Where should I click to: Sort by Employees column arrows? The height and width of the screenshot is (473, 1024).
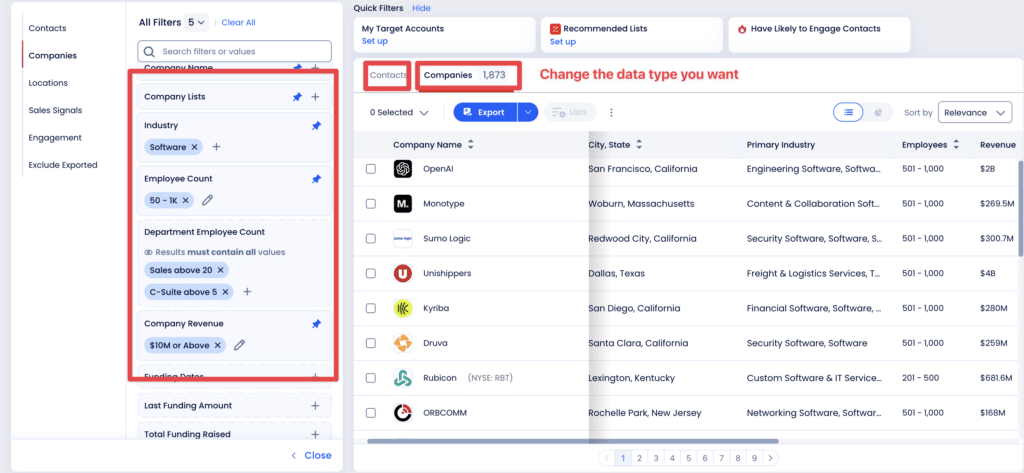pos(956,145)
